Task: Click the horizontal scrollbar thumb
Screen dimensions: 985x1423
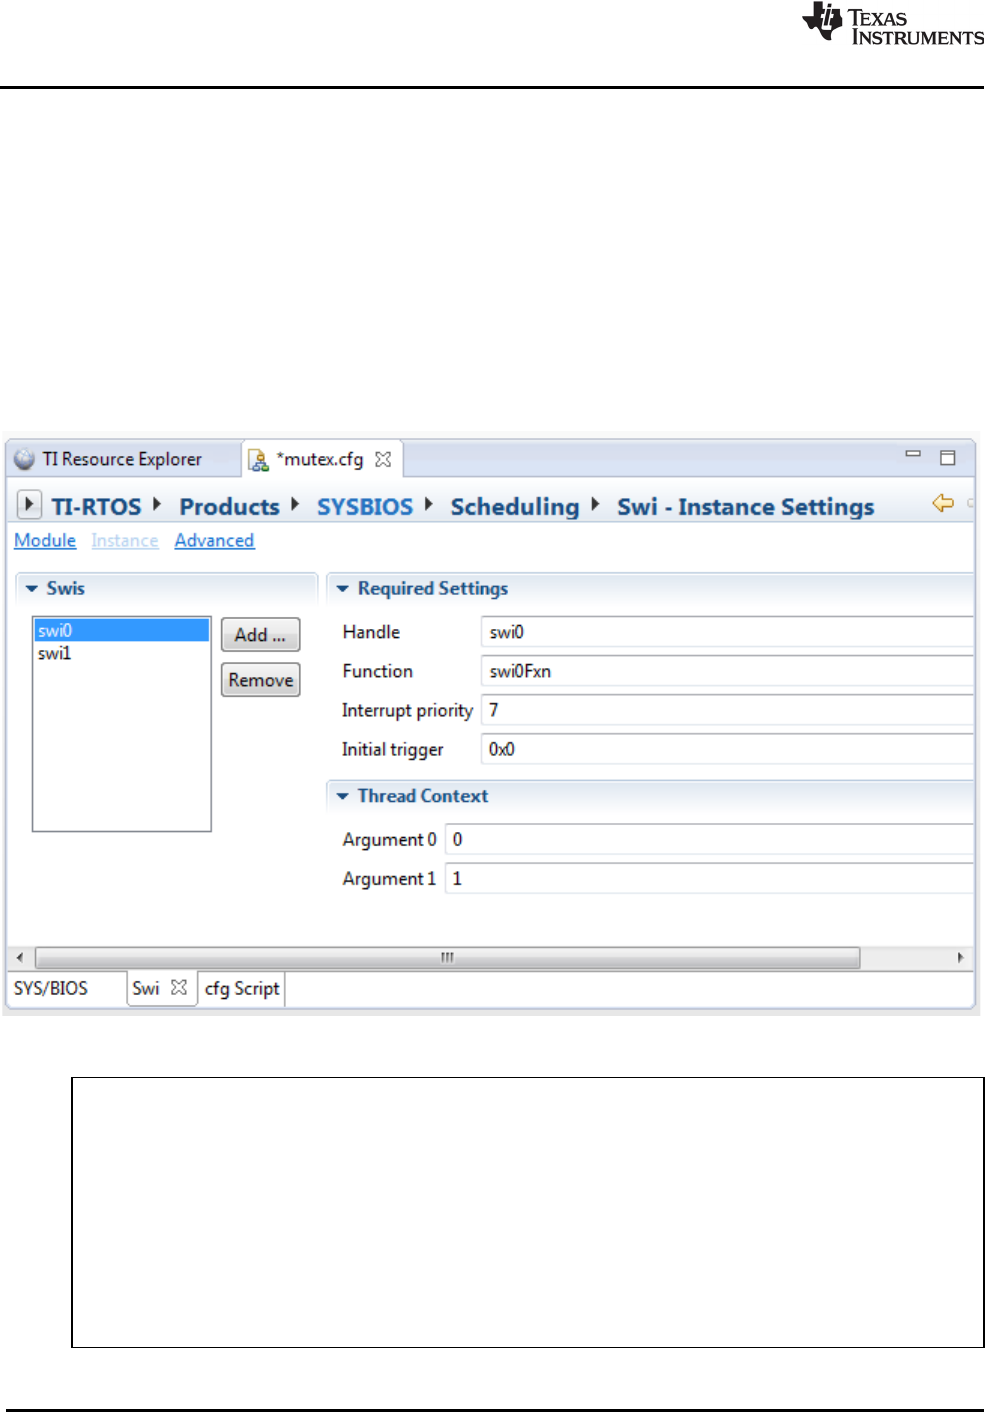Action: coord(448,957)
